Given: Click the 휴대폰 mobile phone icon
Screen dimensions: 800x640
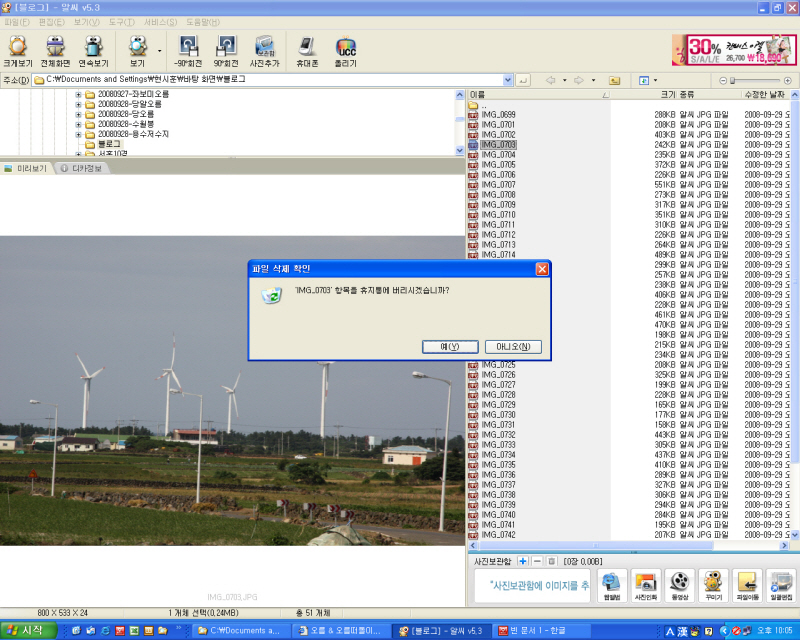Looking at the screenshot, I should (307, 51).
